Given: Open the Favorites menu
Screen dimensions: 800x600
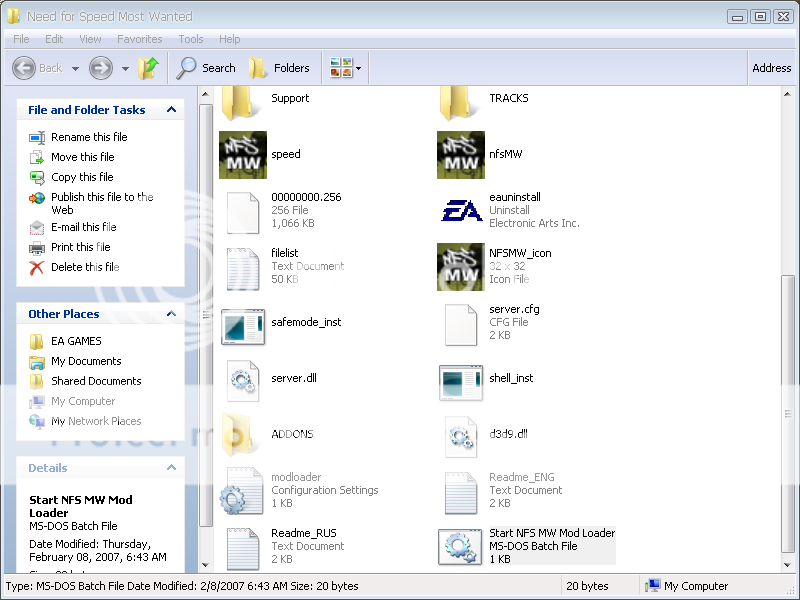Looking at the screenshot, I should point(139,39).
